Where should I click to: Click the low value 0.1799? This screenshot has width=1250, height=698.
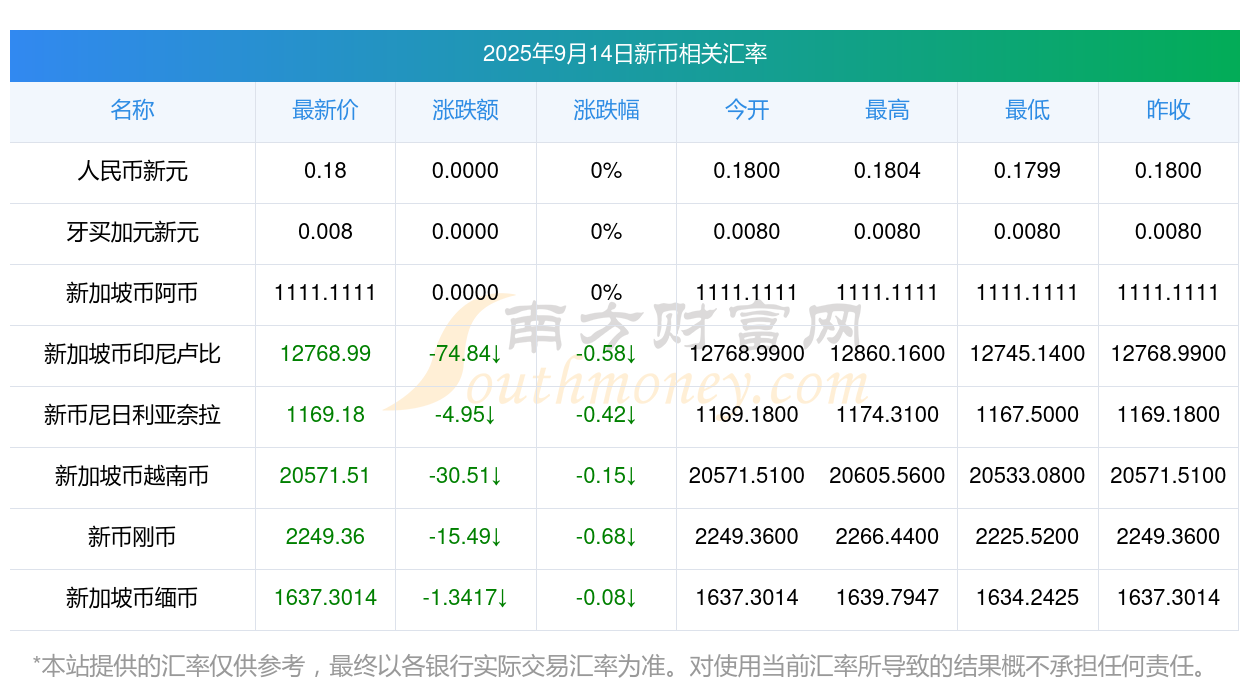pos(1028,171)
